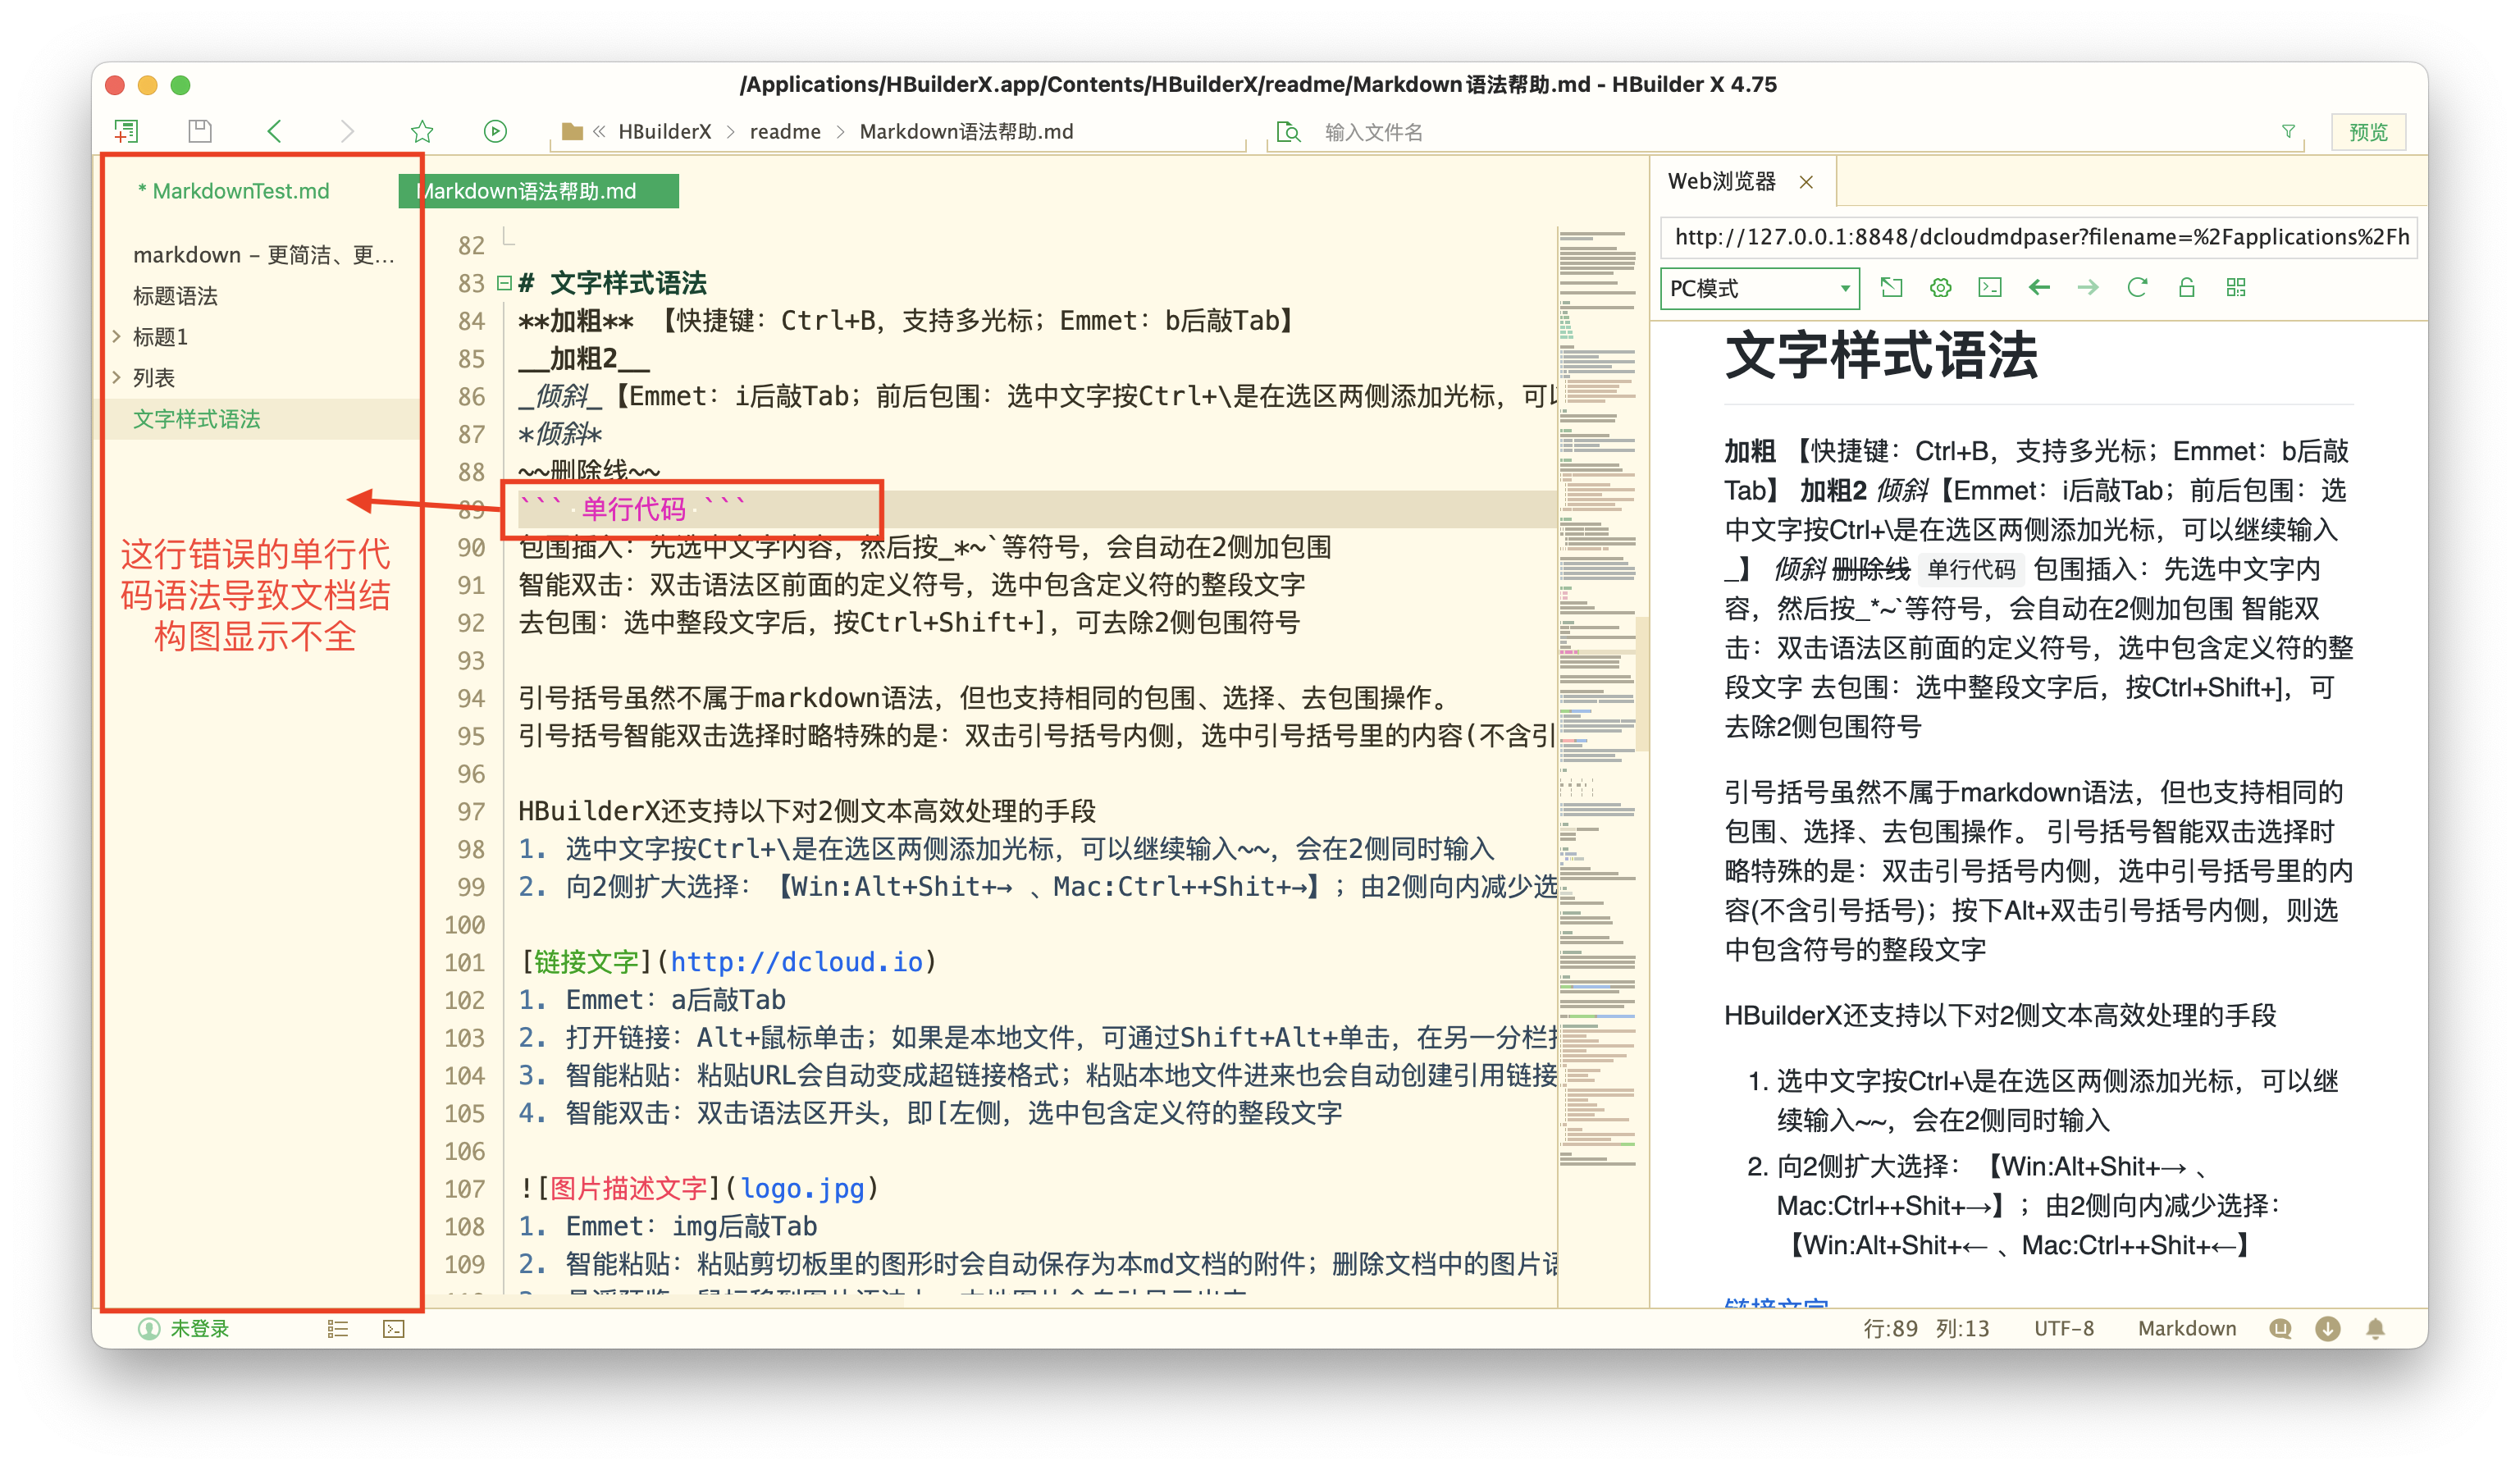
Task: Close the Web浏览器 tab
Action: point(1806,182)
